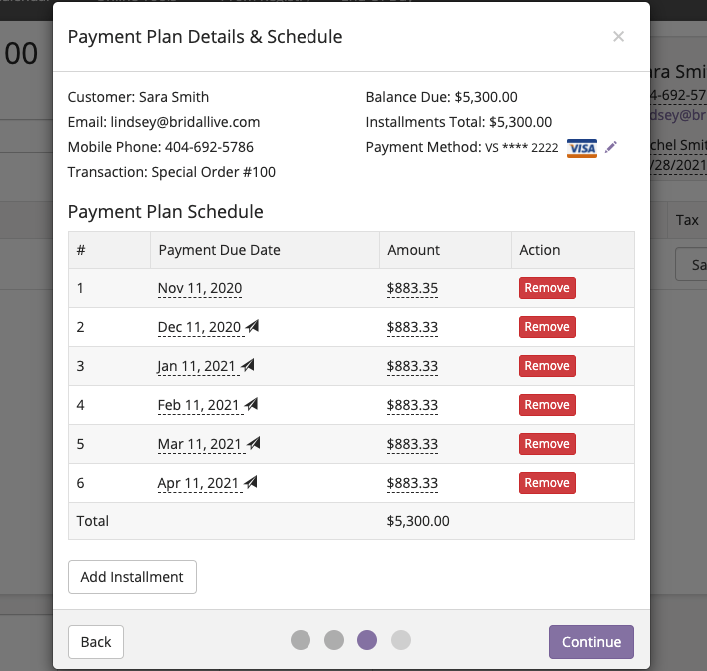Screen dimensions: 707x671
Task: Close the Payment Plan dialog
Action: (x=618, y=37)
